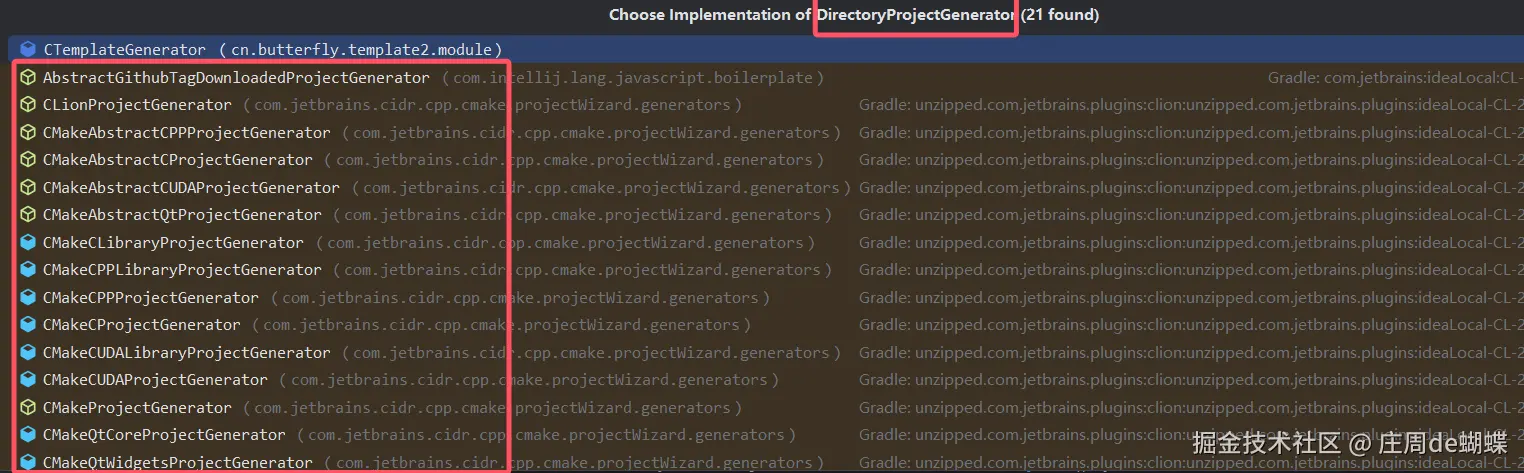Choose the CMakeAbstractCUDAProjectGenerator entry

pyautogui.click(x=191, y=187)
